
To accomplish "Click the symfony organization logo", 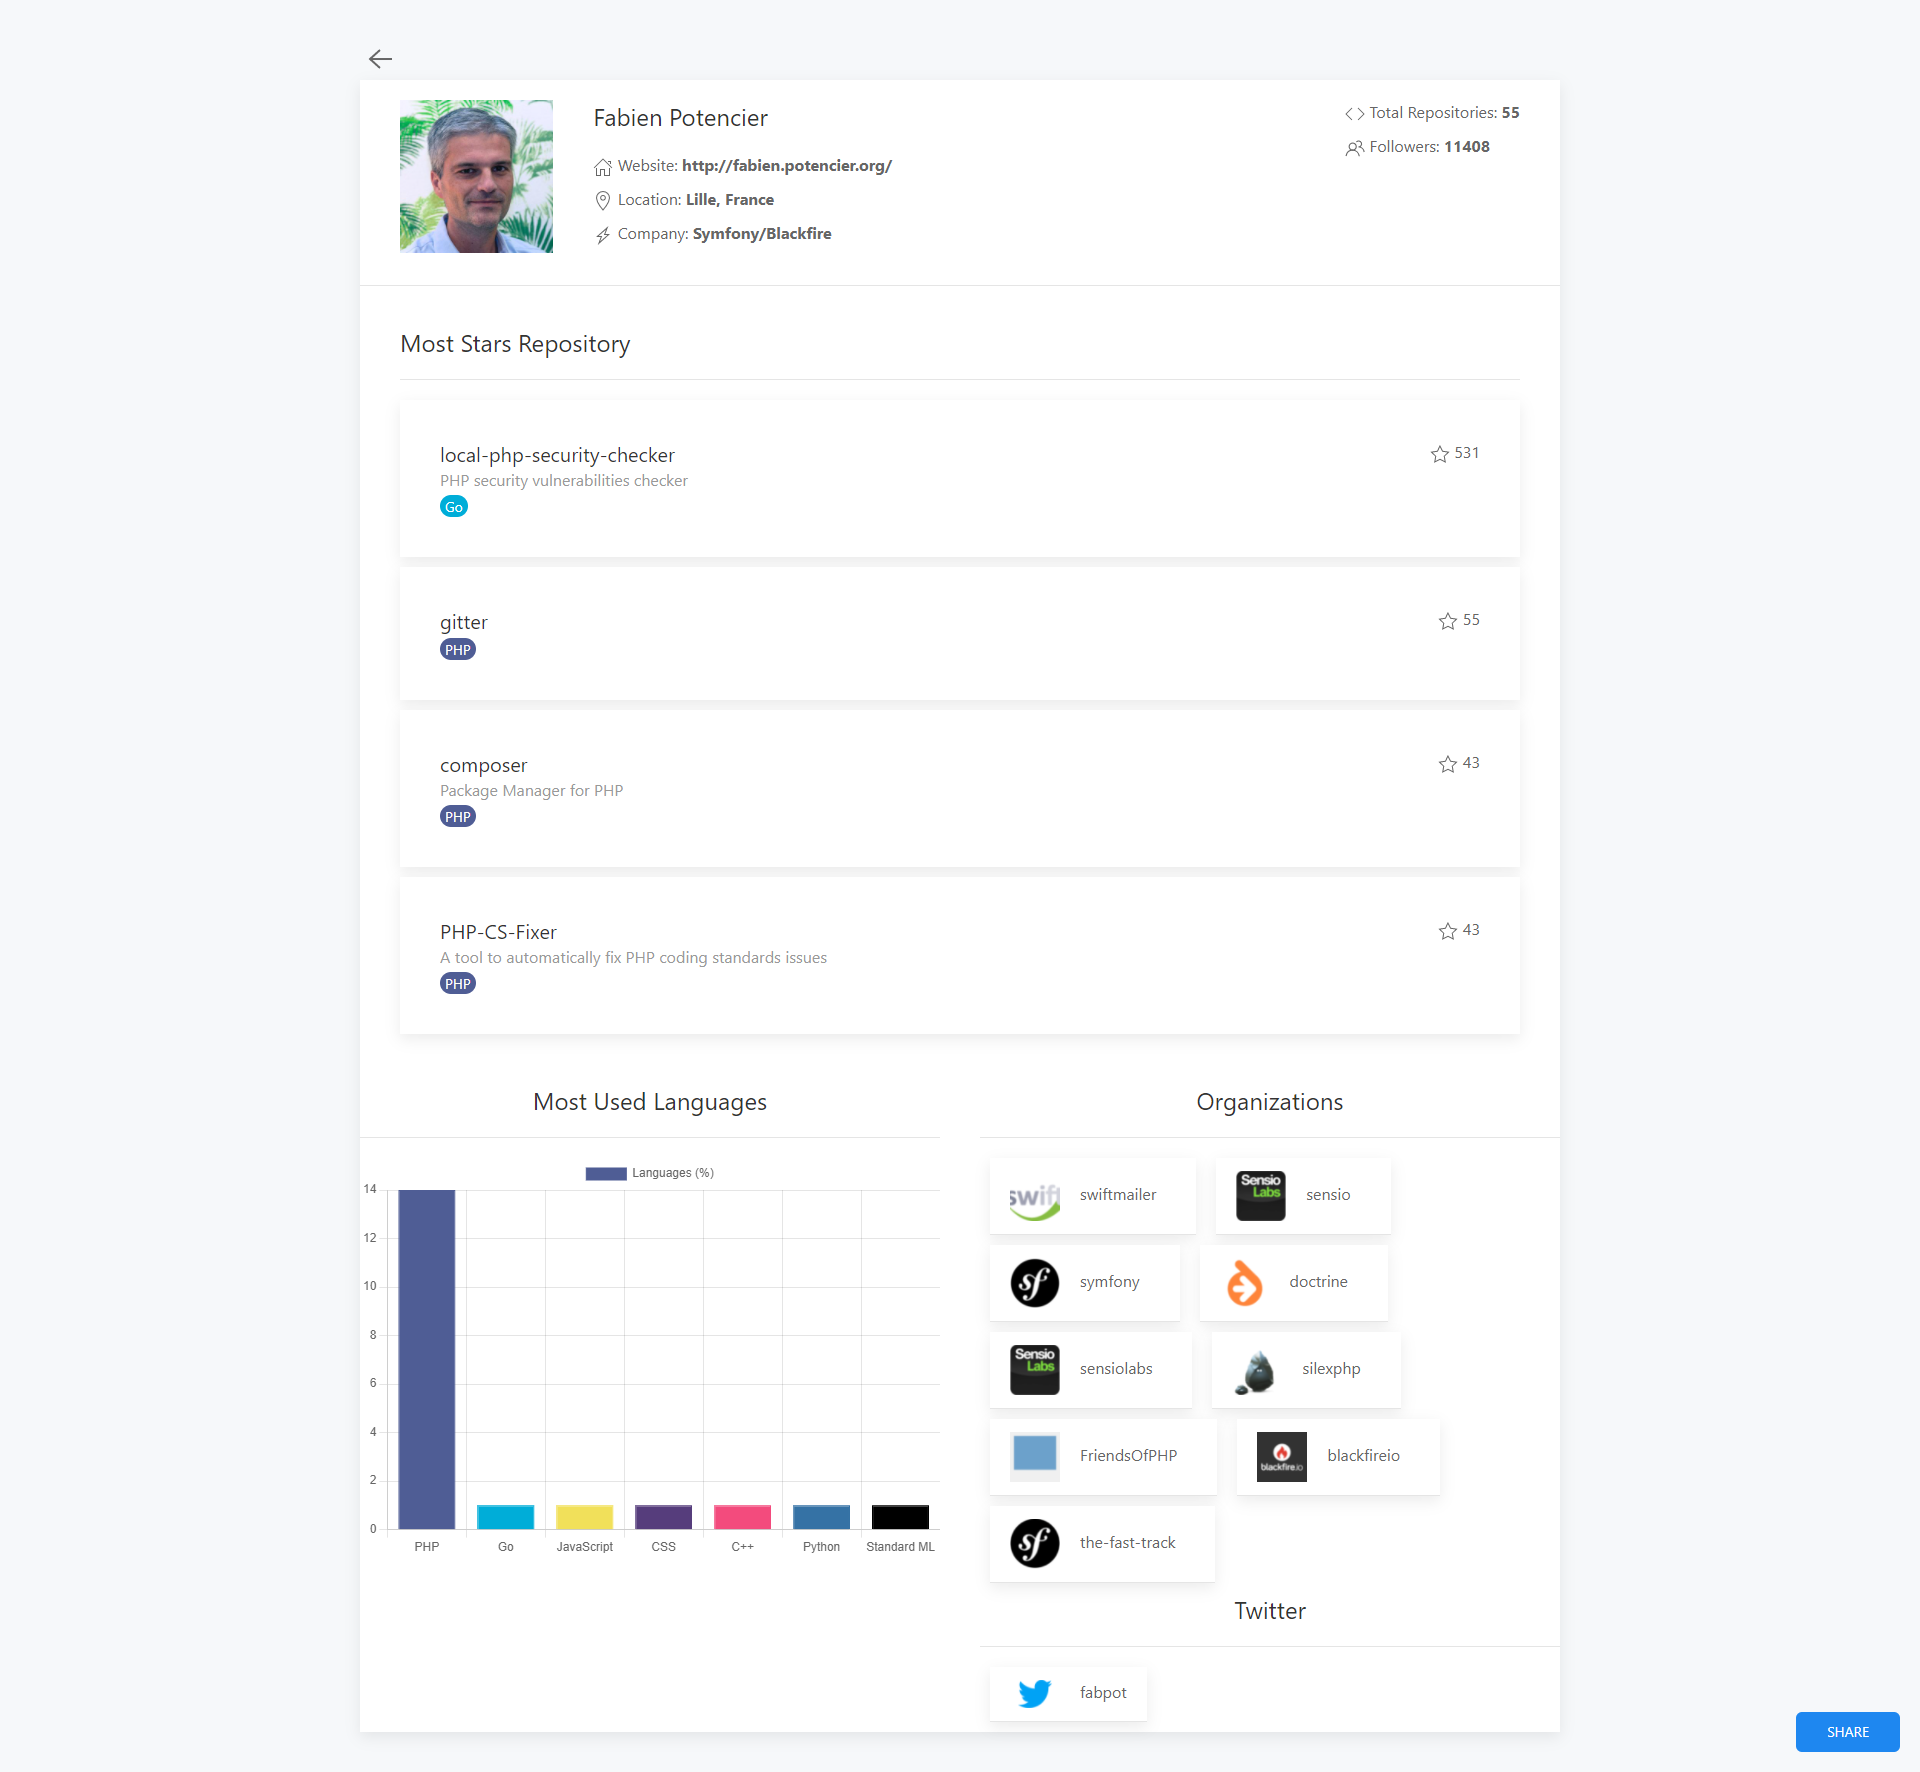I will click(1034, 1283).
